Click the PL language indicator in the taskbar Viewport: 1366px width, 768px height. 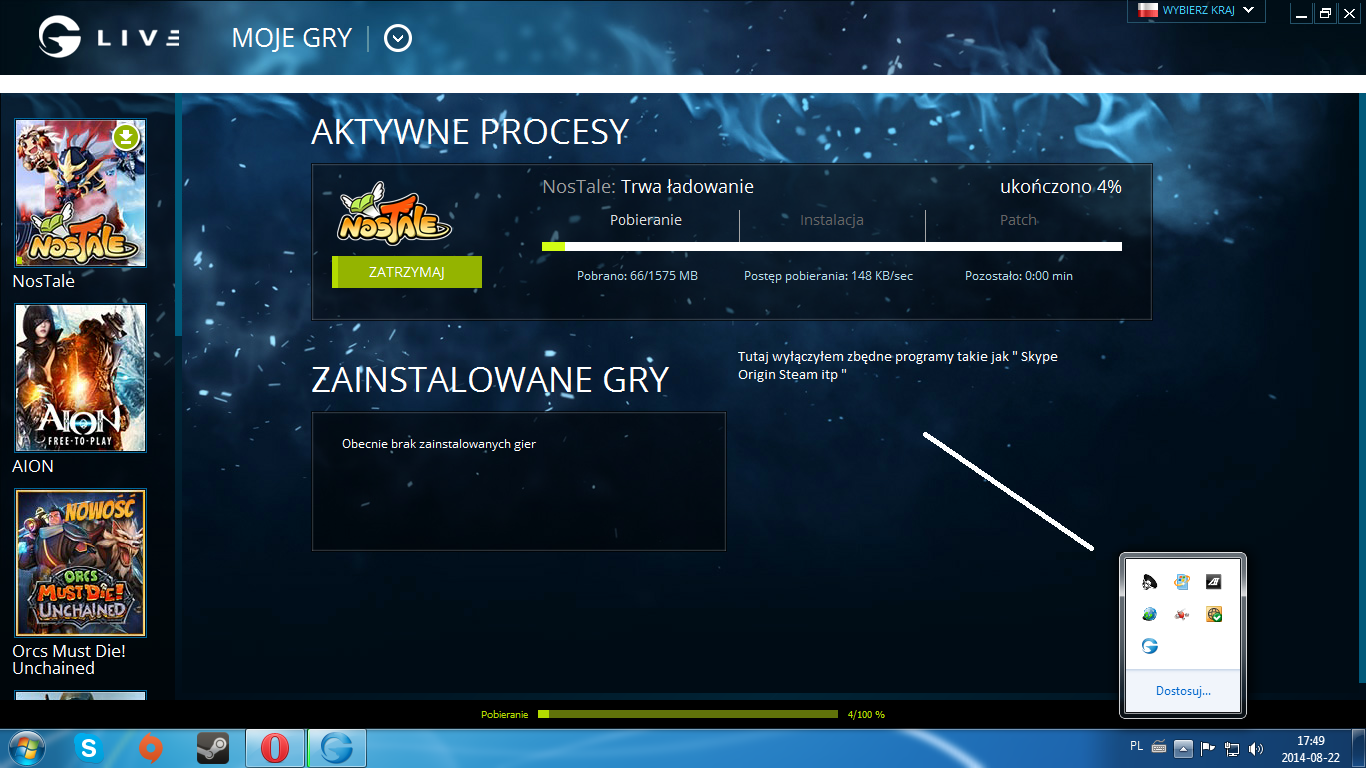[x=1136, y=746]
